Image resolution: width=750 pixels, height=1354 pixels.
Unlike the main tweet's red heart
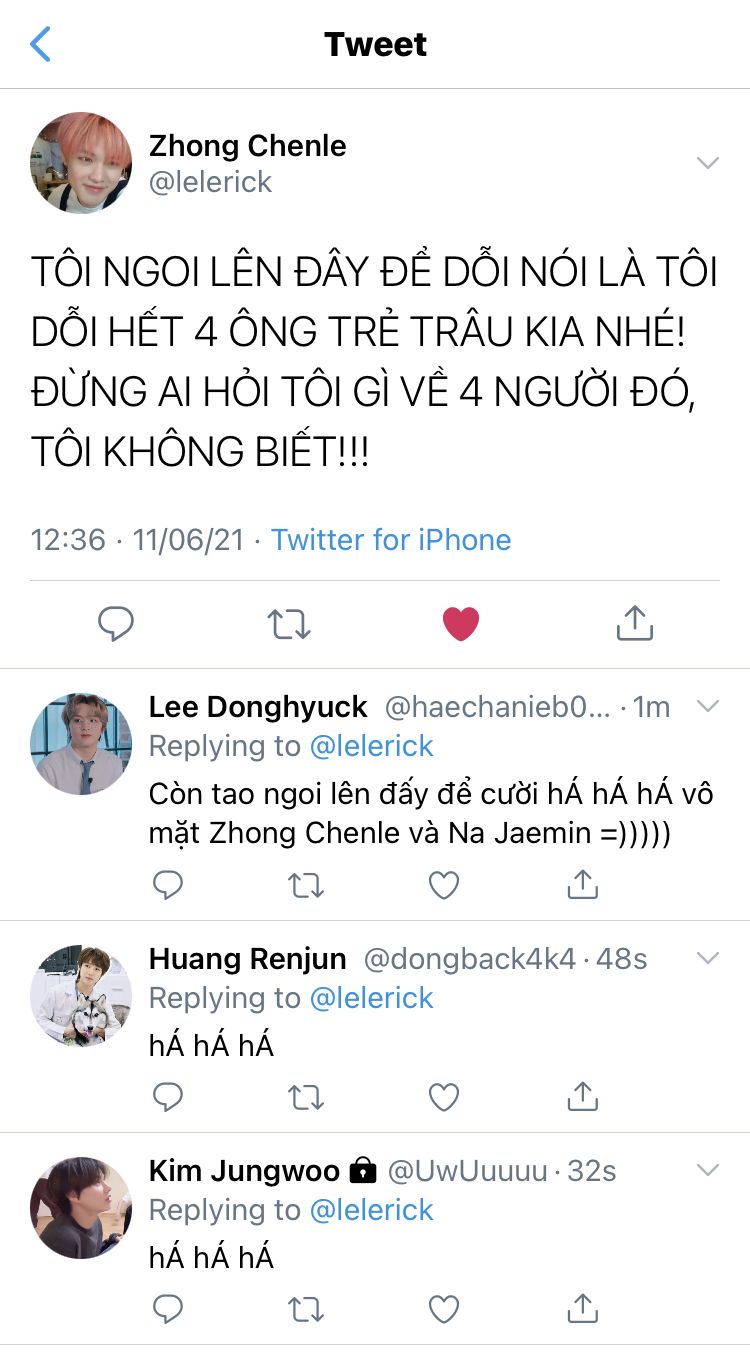(x=461, y=624)
